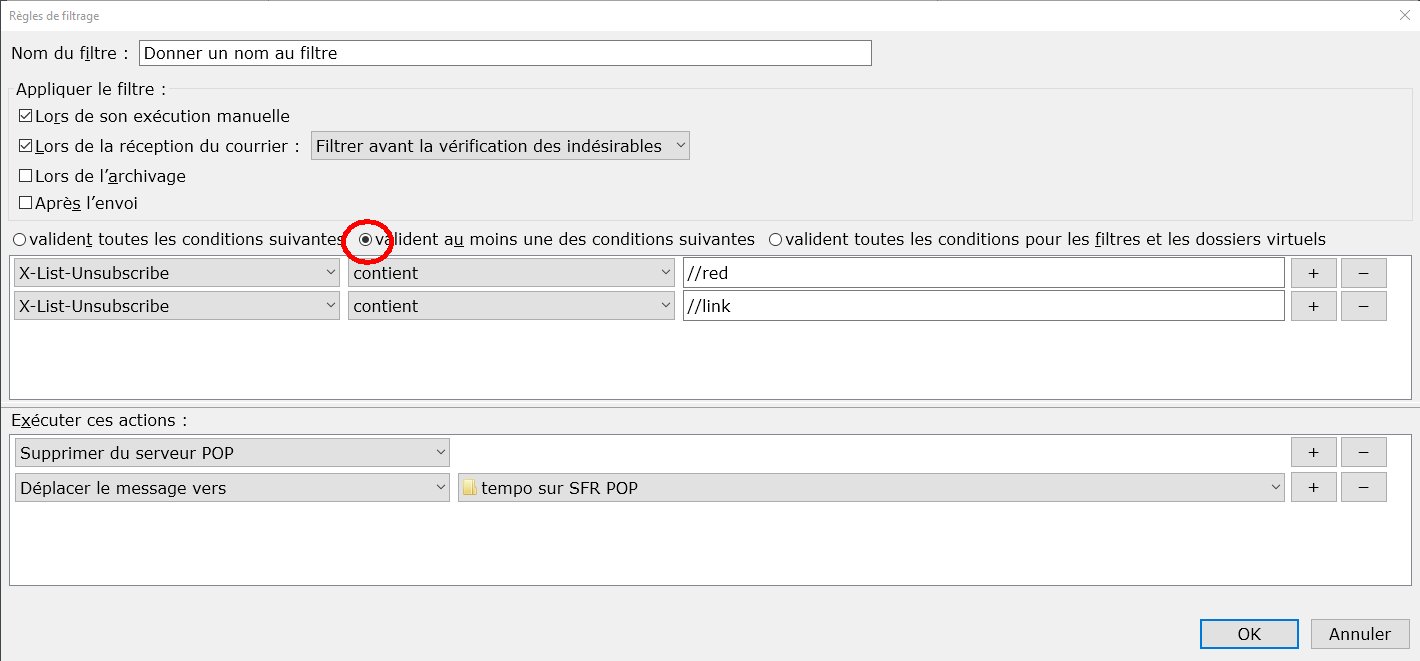Select 'valident toutes les conditions suivantes' radio
Screen dimensions: 1420x661
(20, 240)
